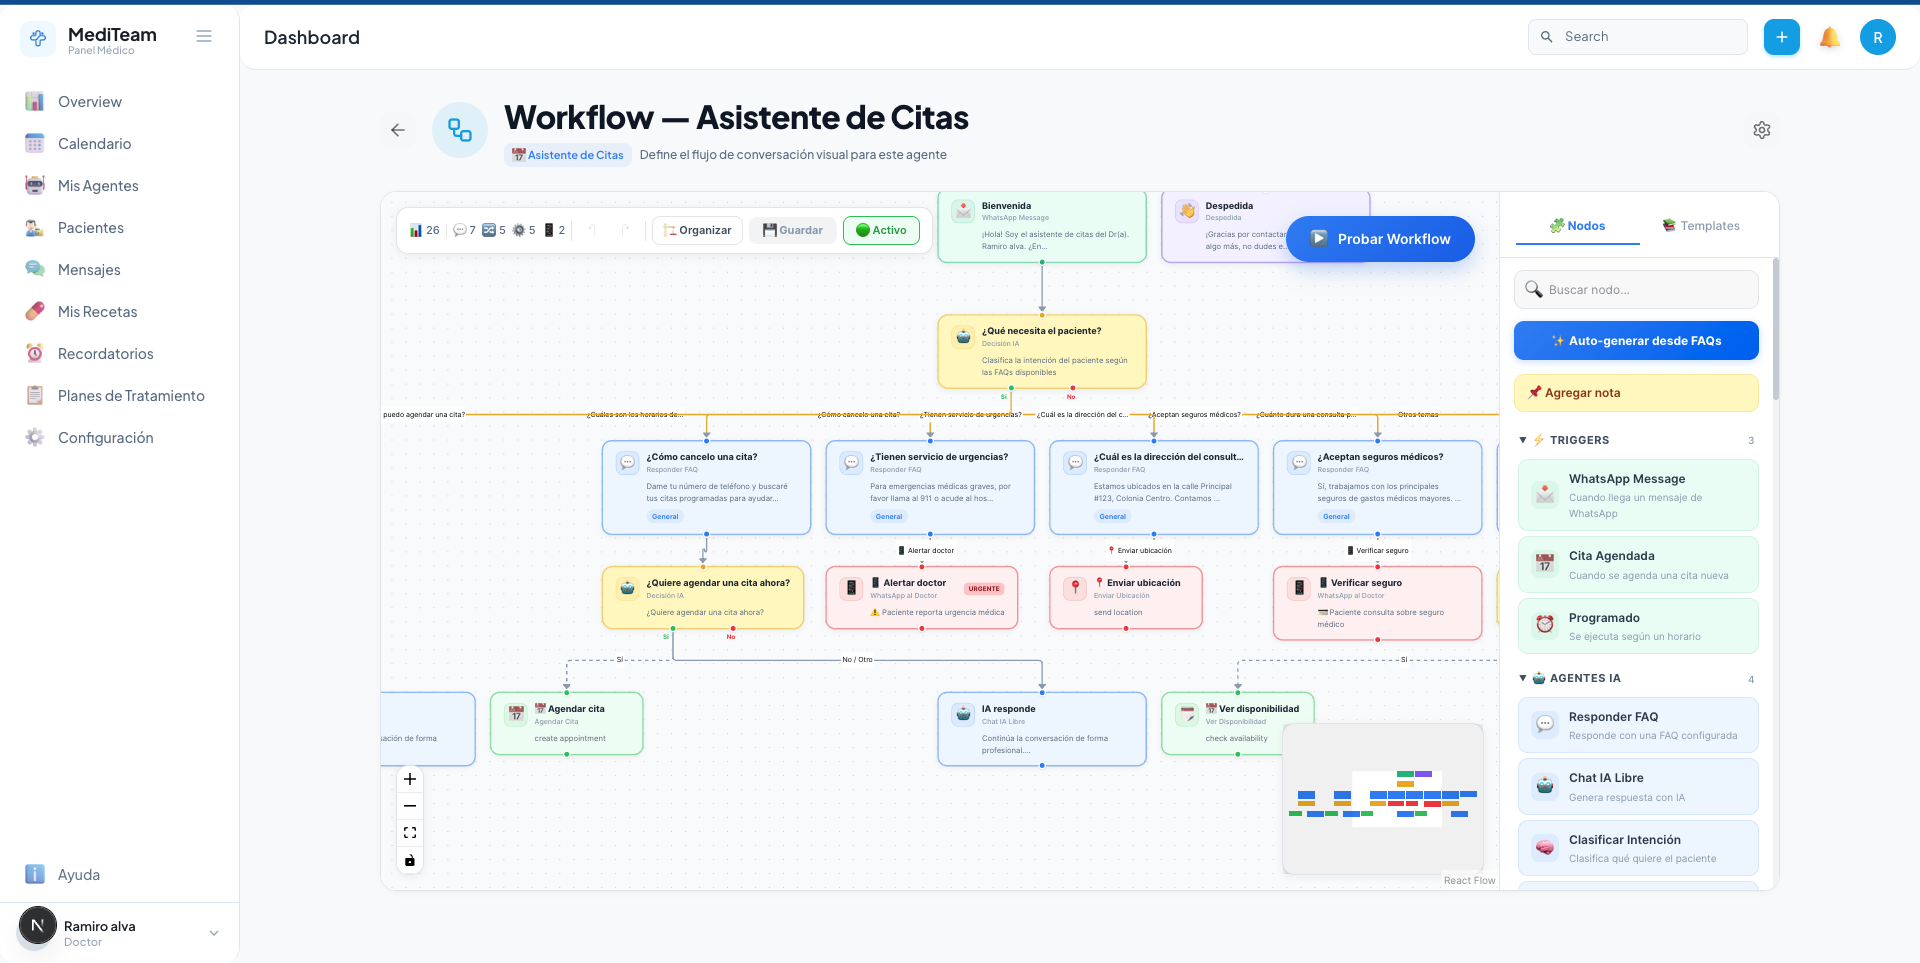Click the Auto-generar desde FAQs button
Viewport: 1920px width, 963px height.
(x=1636, y=340)
